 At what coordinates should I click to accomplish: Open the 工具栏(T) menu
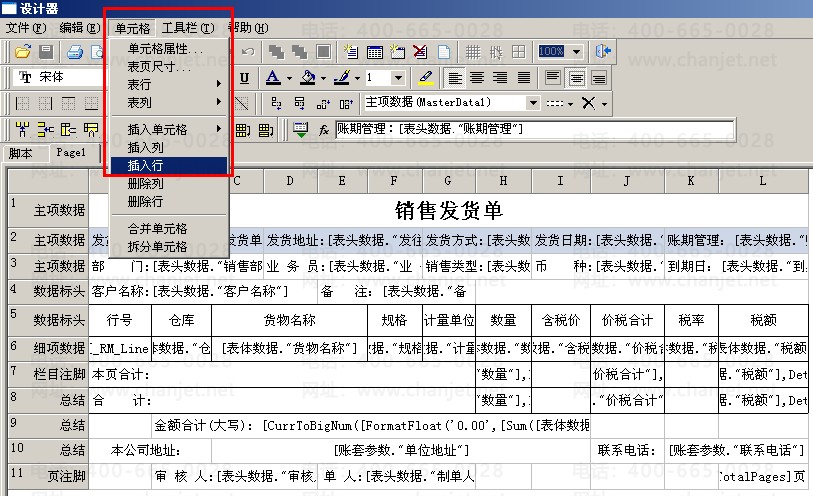click(x=188, y=27)
